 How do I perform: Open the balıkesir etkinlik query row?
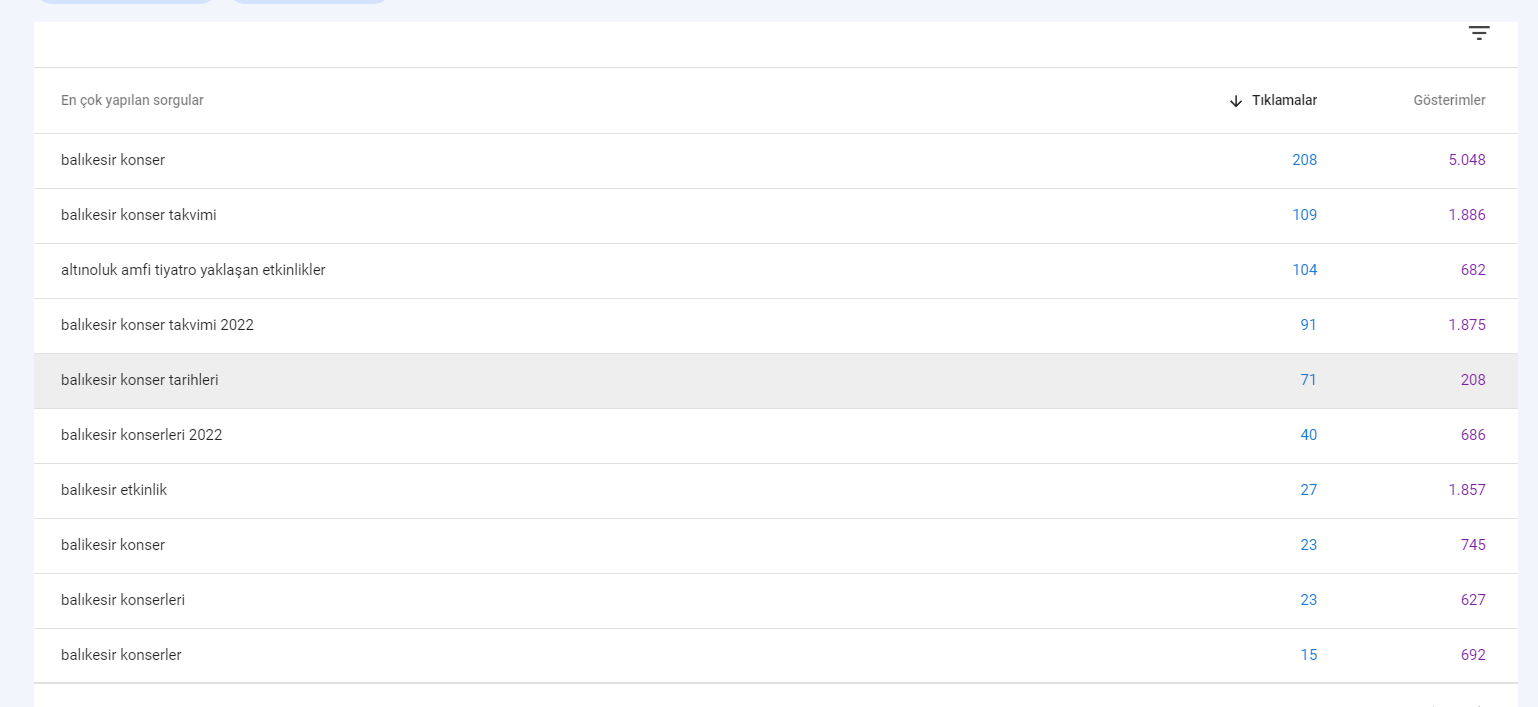coord(776,491)
